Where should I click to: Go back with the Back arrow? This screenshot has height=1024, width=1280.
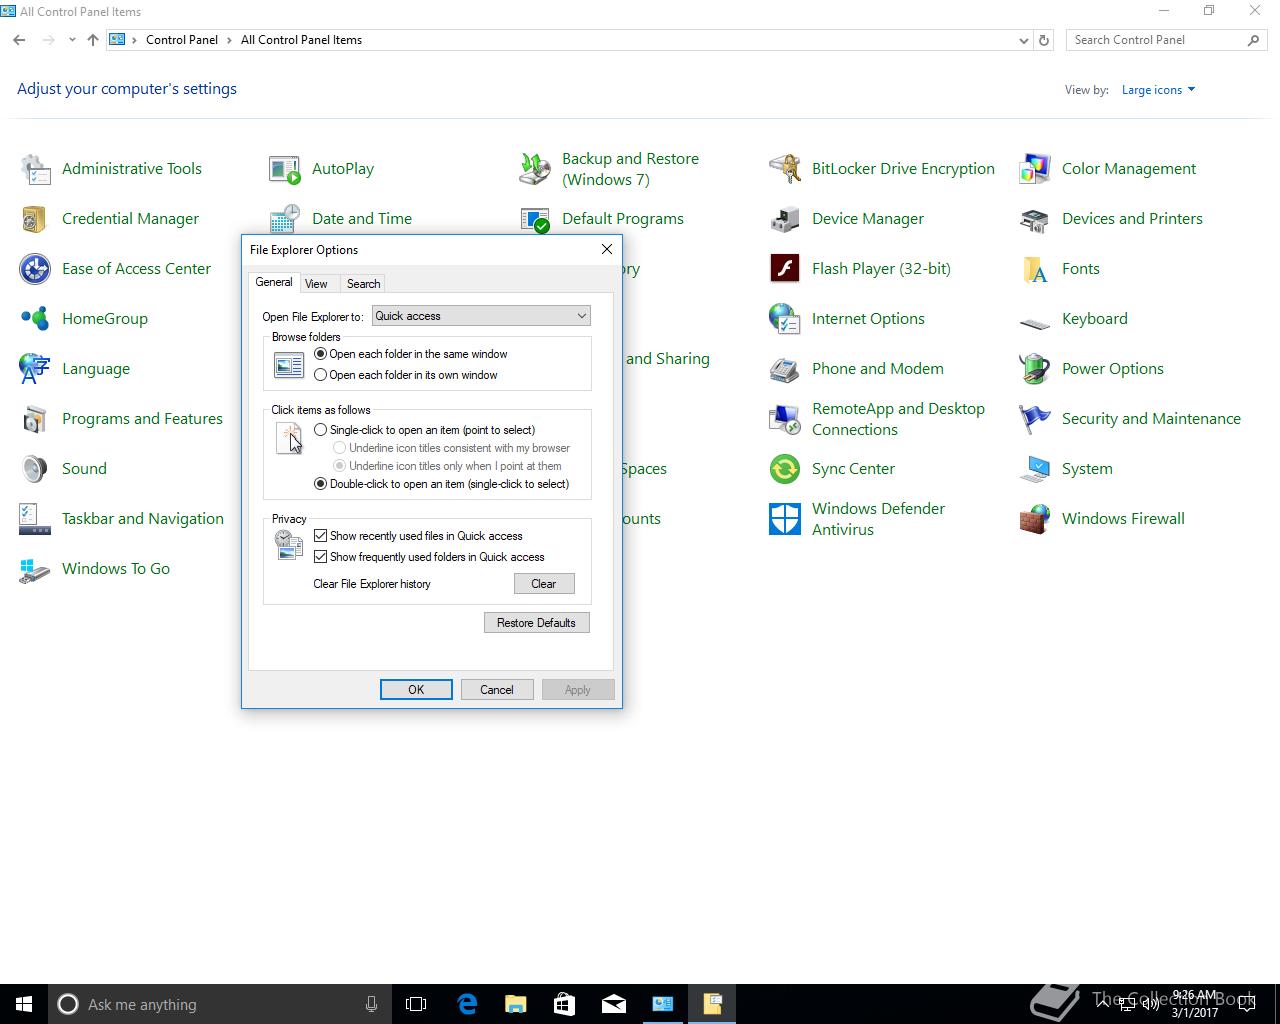20,40
